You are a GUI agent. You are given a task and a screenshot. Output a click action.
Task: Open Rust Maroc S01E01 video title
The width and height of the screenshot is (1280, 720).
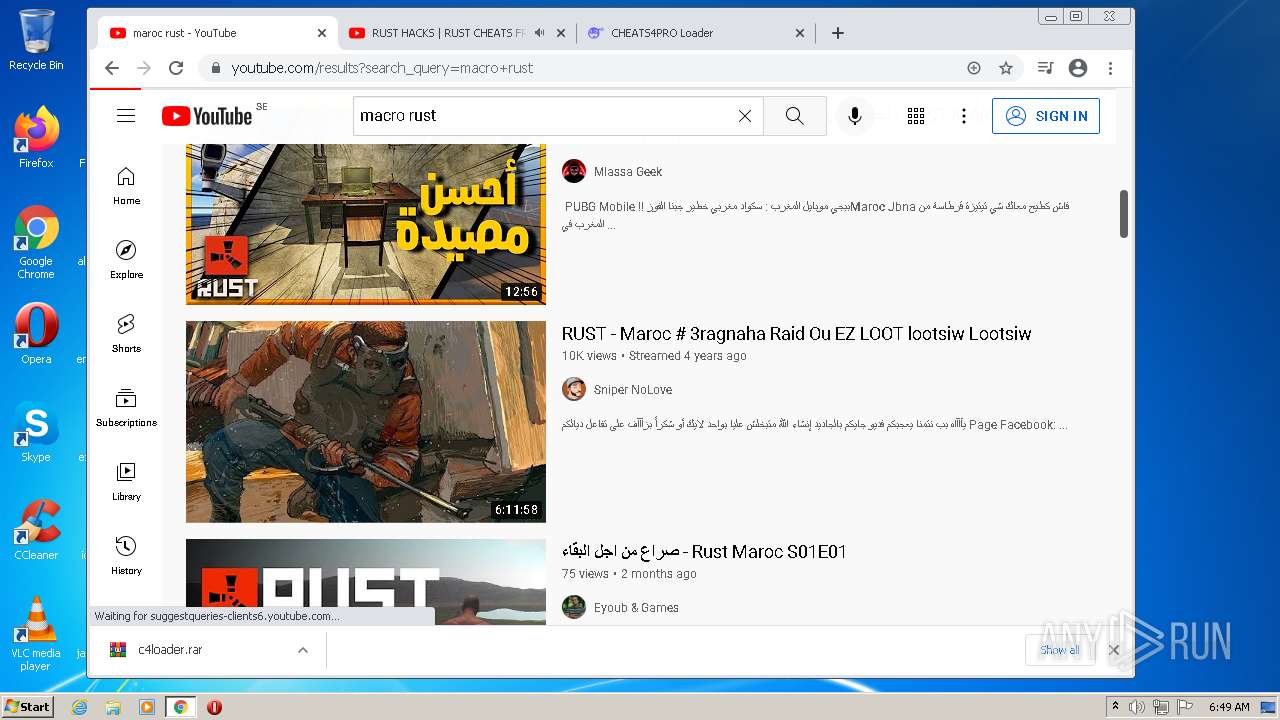coord(704,552)
